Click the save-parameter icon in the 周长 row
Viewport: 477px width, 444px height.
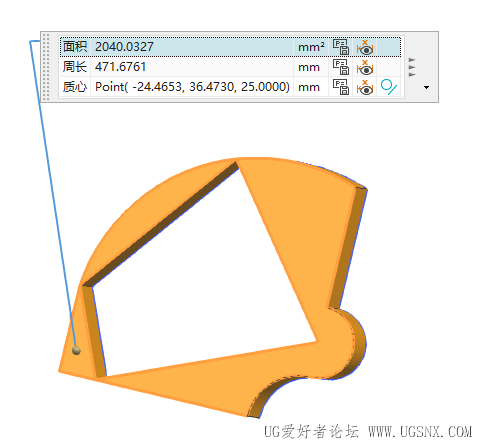pos(341,67)
